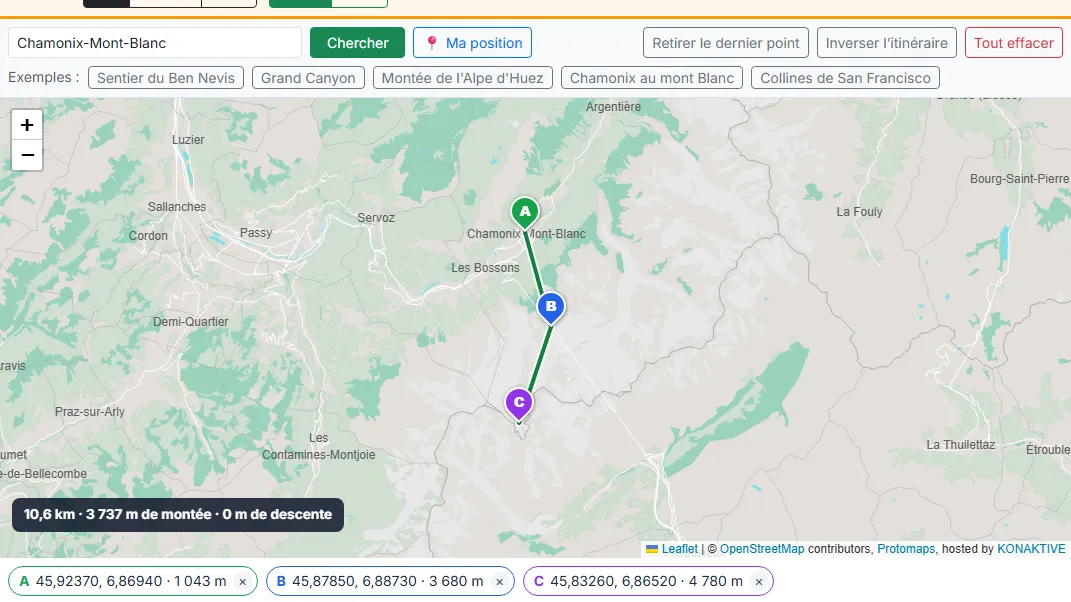The image size is (1071, 602).
Task: Load the Montée de l'Alpe d'Huez example
Action: [x=462, y=78]
